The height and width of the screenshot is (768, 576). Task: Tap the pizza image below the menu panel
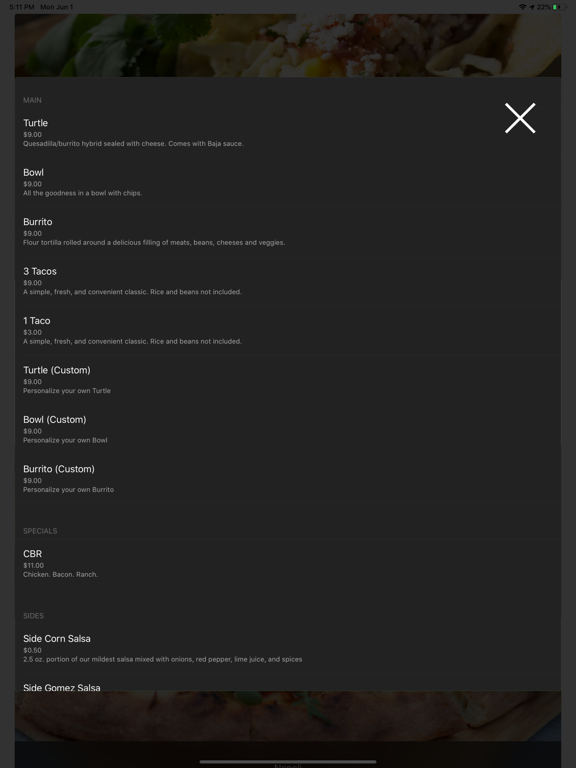288,716
